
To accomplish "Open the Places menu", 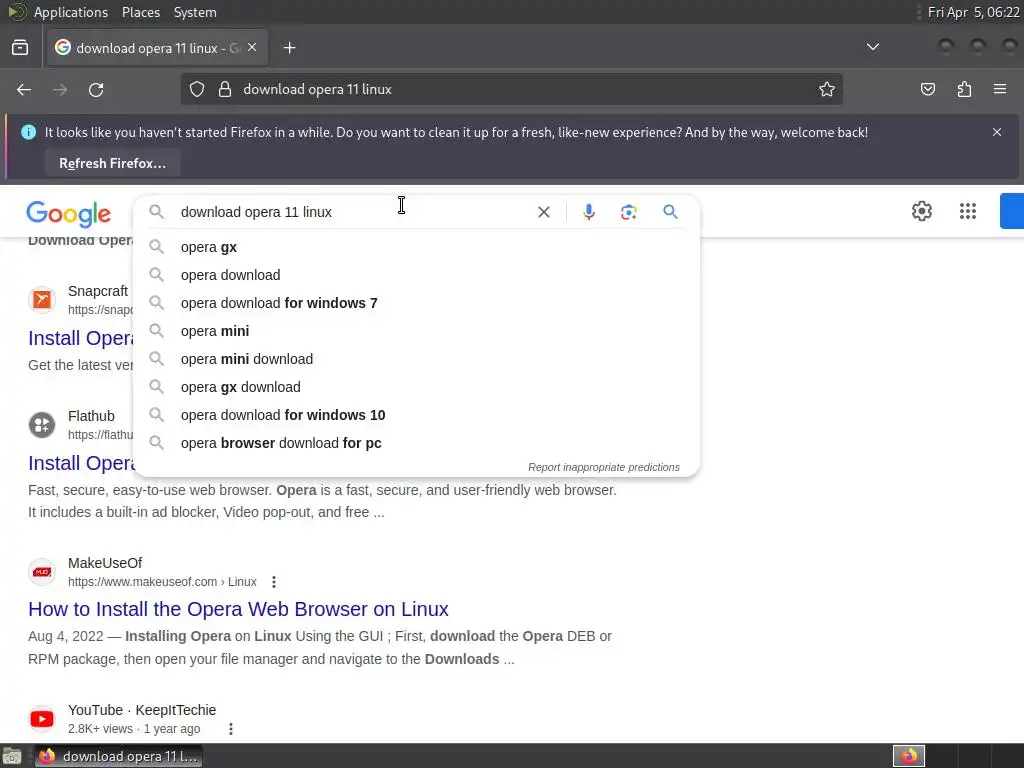I will 140,12.
